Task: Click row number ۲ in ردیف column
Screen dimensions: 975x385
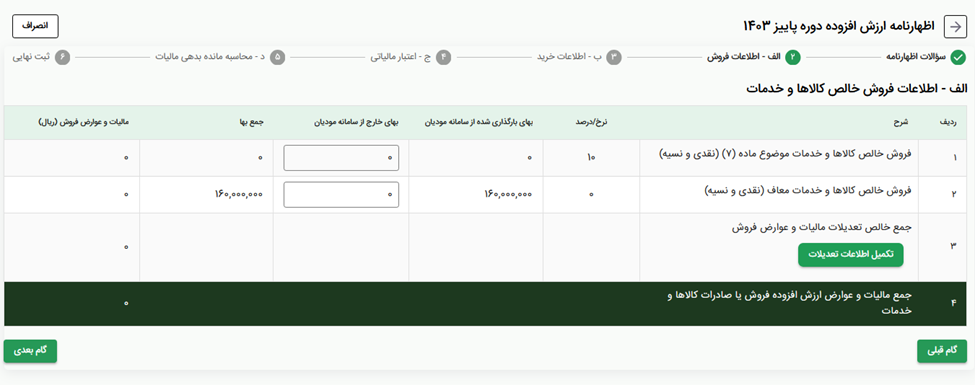Action: pyautogui.click(x=954, y=195)
